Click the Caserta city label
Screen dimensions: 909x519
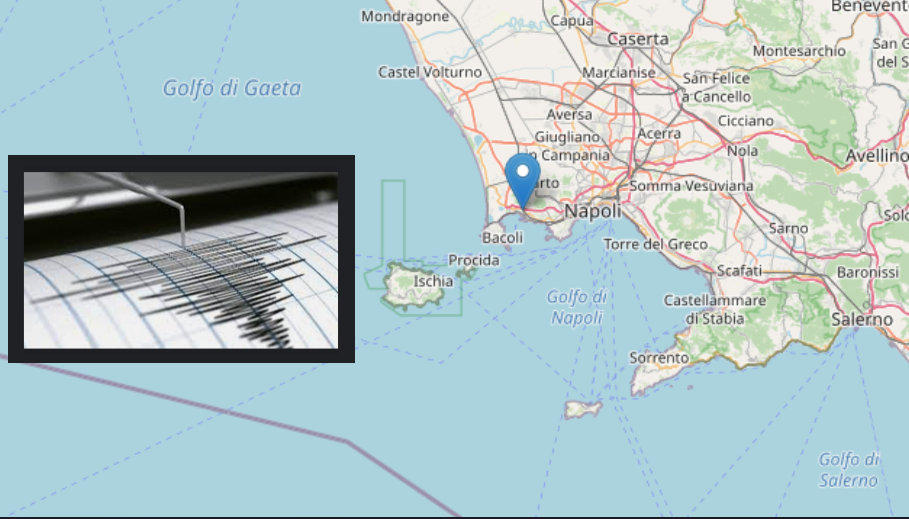[x=638, y=39]
